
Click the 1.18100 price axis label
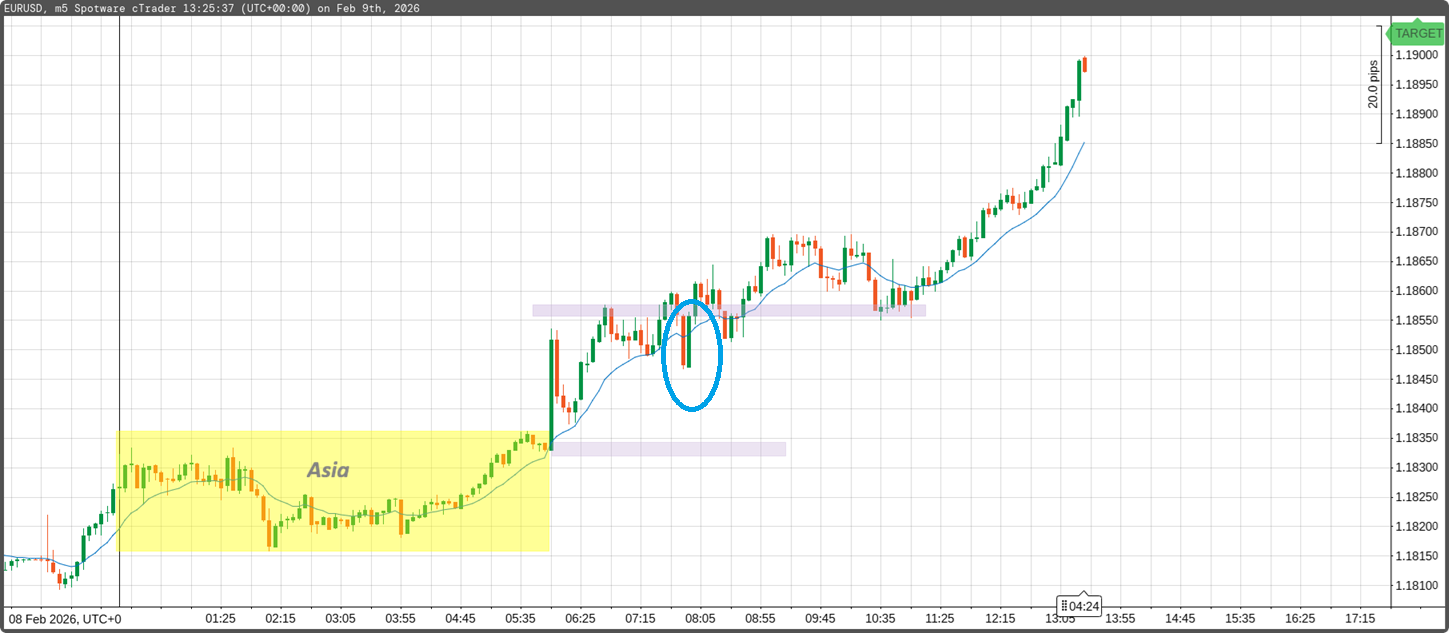coord(1418,585)
